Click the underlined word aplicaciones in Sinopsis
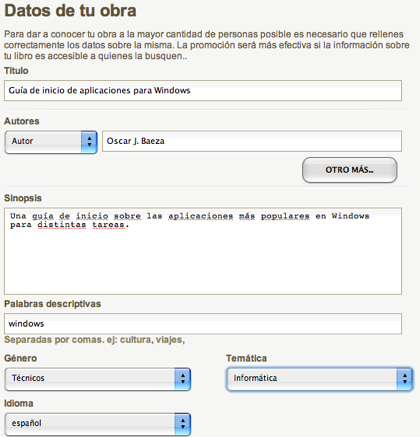This screenshot has height=437, width=420. tap(200, 216)
